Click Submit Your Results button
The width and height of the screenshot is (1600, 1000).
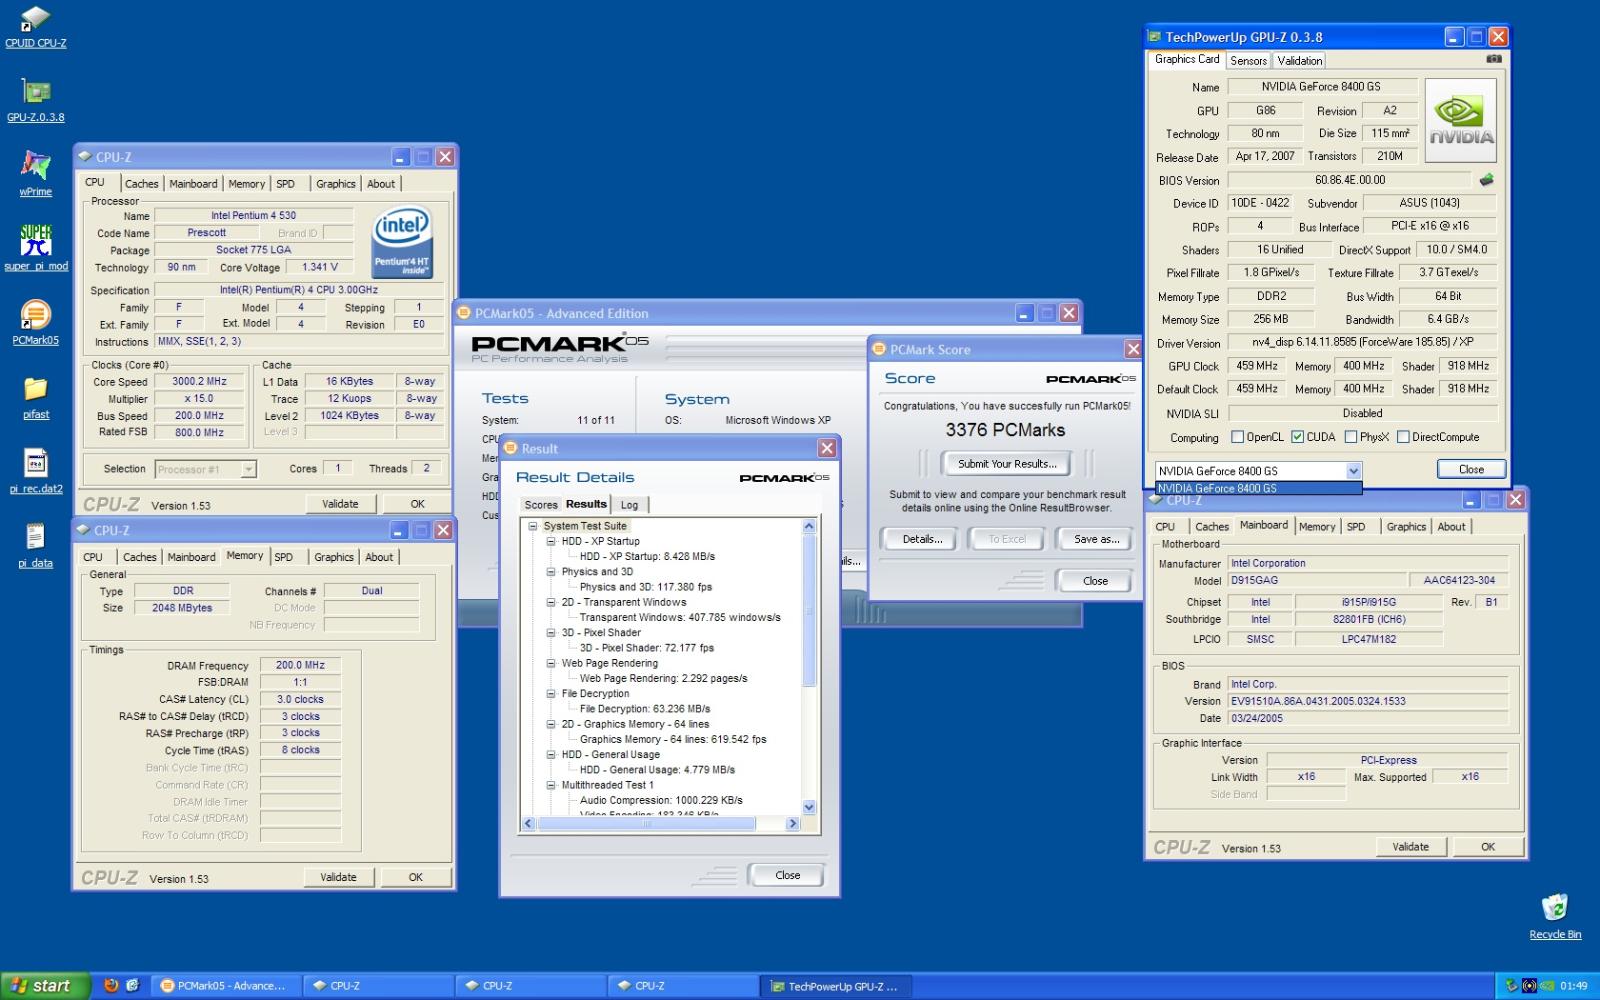(1007, 464)
